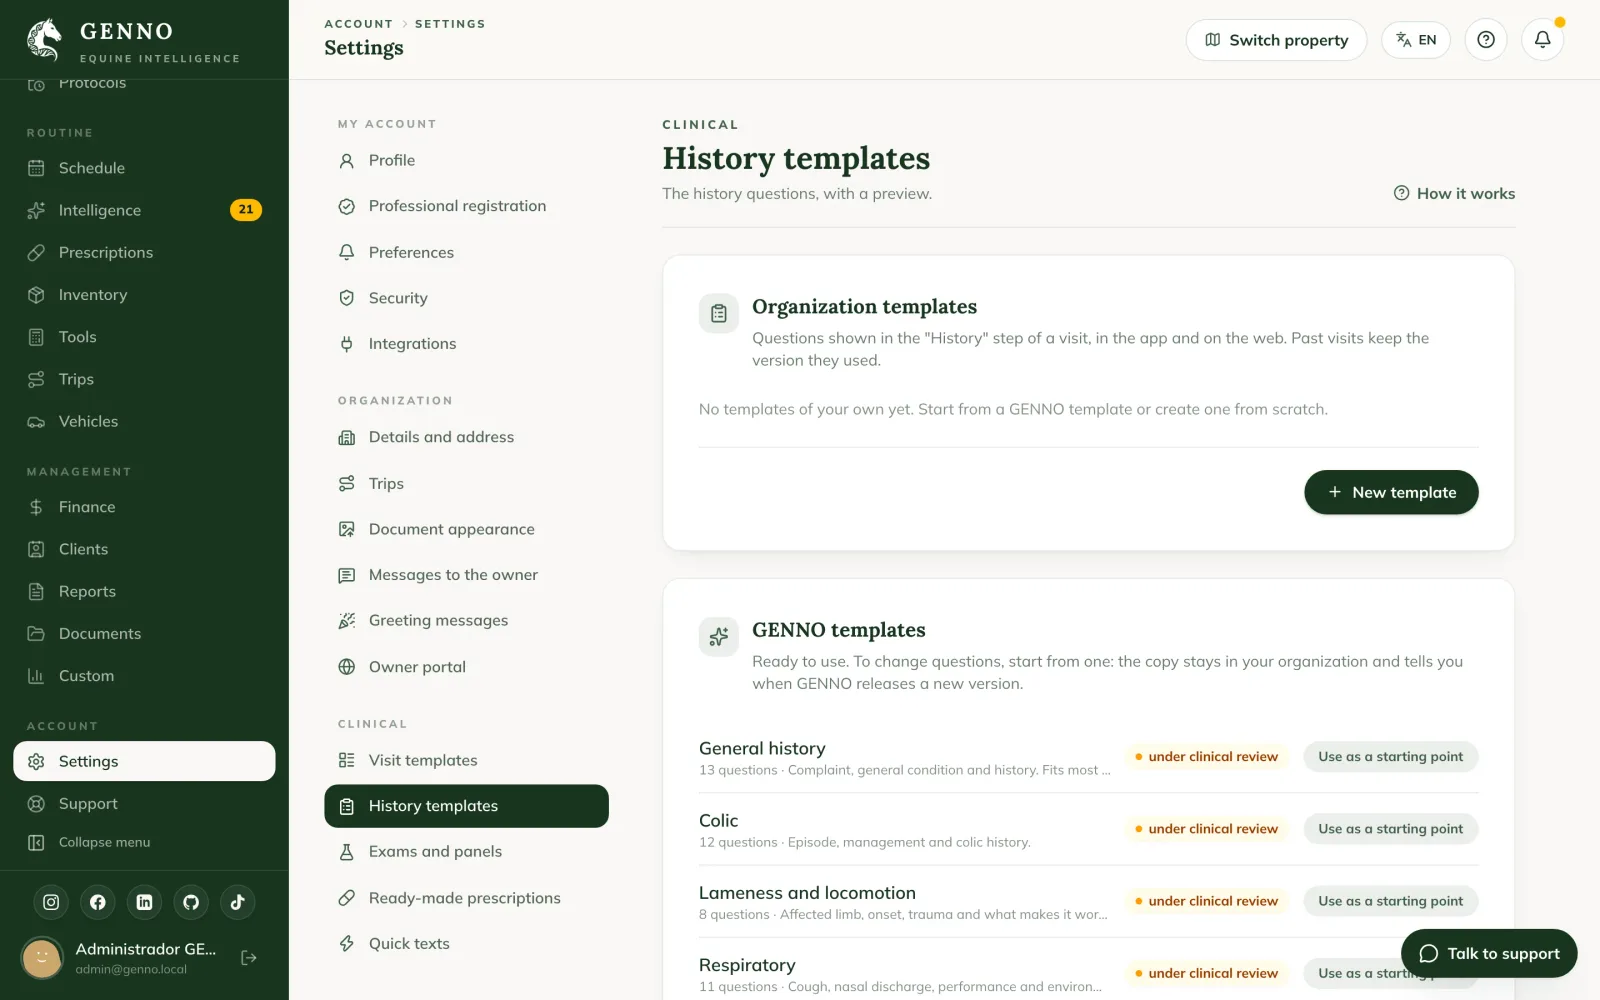Open Vehicles in sidebar
This screenshot has height=1000, width=1600.
[144, 421]
